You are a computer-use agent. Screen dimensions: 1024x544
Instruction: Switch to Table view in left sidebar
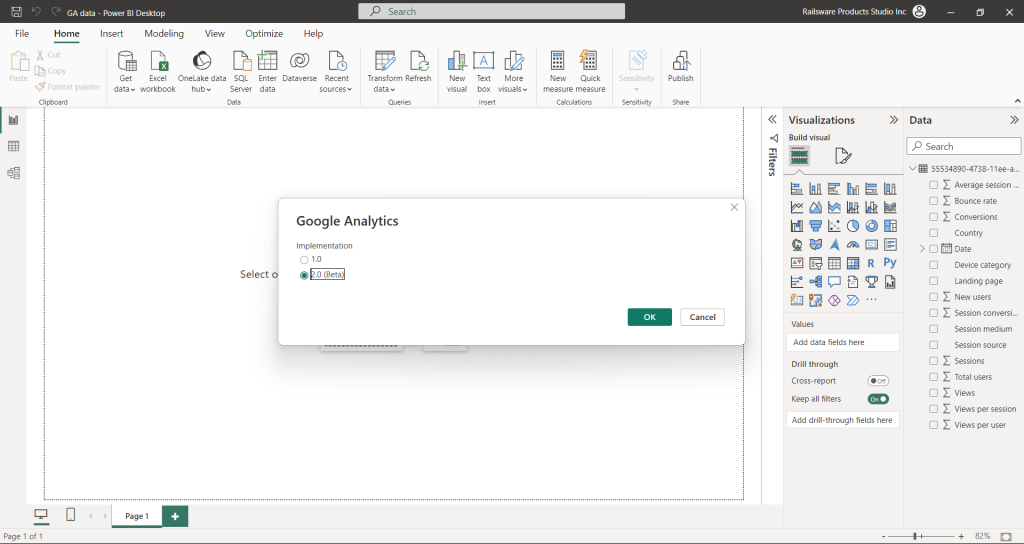(x=13, y=146)
